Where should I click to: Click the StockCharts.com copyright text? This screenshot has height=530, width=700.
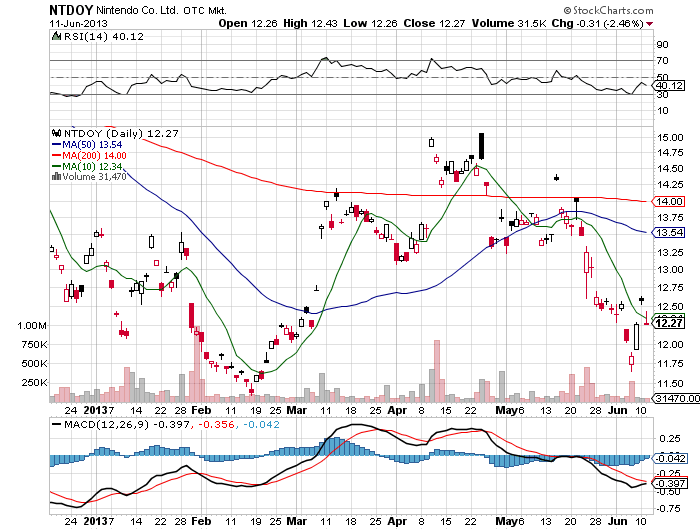point(608,10)
